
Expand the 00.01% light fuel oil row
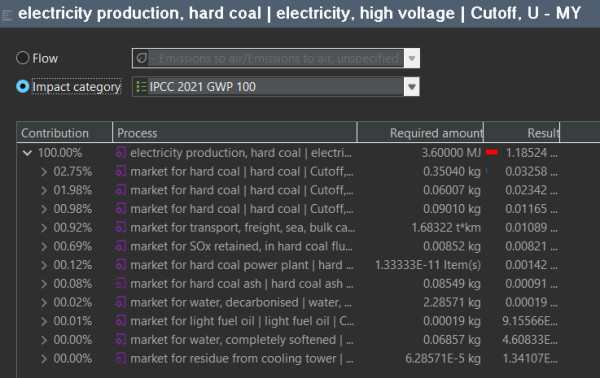coord(44,321)
